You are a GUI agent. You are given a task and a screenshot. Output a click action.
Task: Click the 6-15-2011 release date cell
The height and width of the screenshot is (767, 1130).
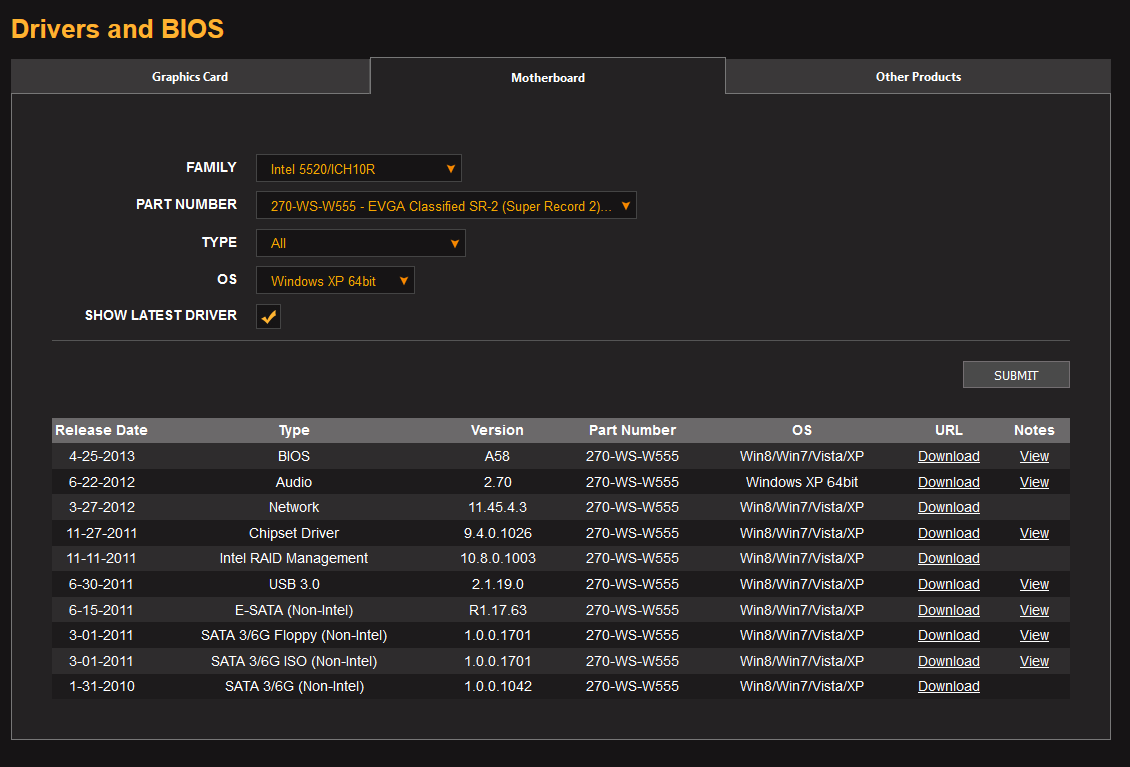click(x=102, y=611)
